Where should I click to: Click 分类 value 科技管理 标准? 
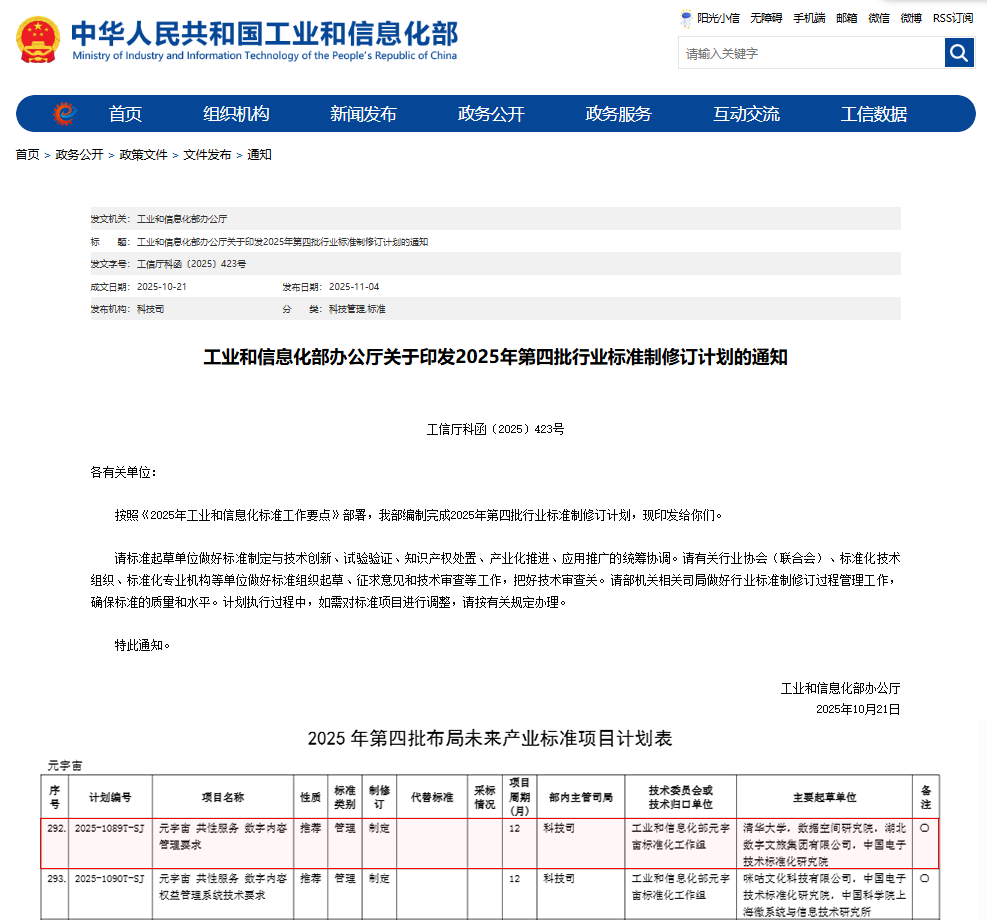(357, 309)
